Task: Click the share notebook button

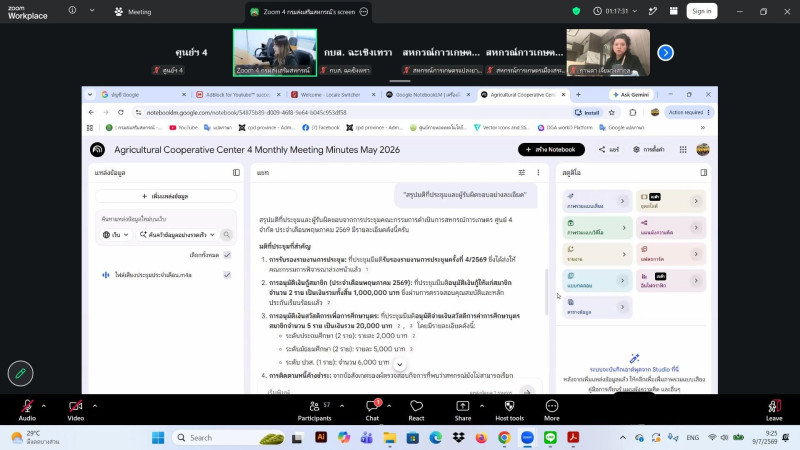Action: [609, 149]
